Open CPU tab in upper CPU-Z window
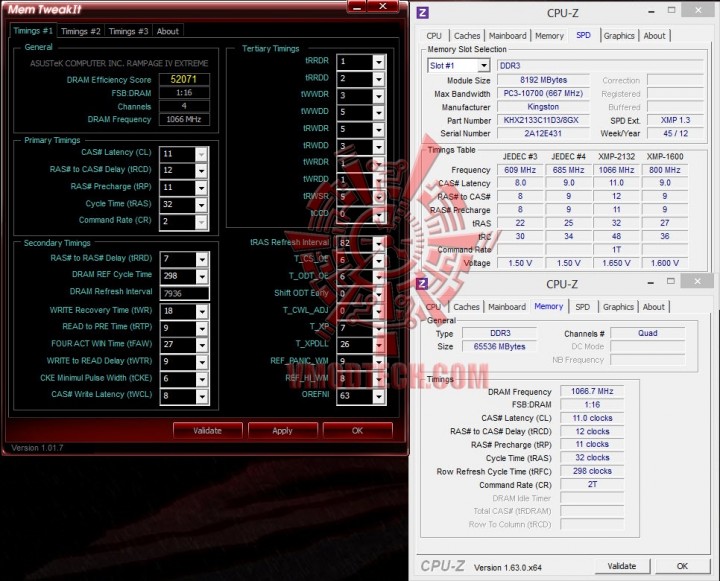 pyautogui.click(x=434, y=36)
